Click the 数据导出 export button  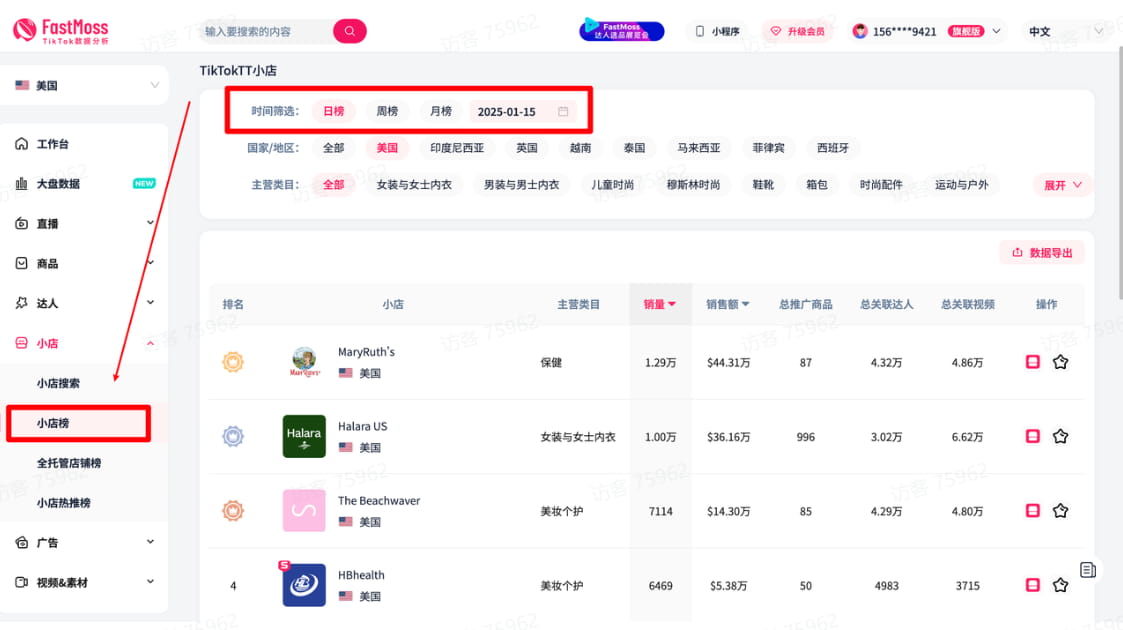(x=1041, y=252)
